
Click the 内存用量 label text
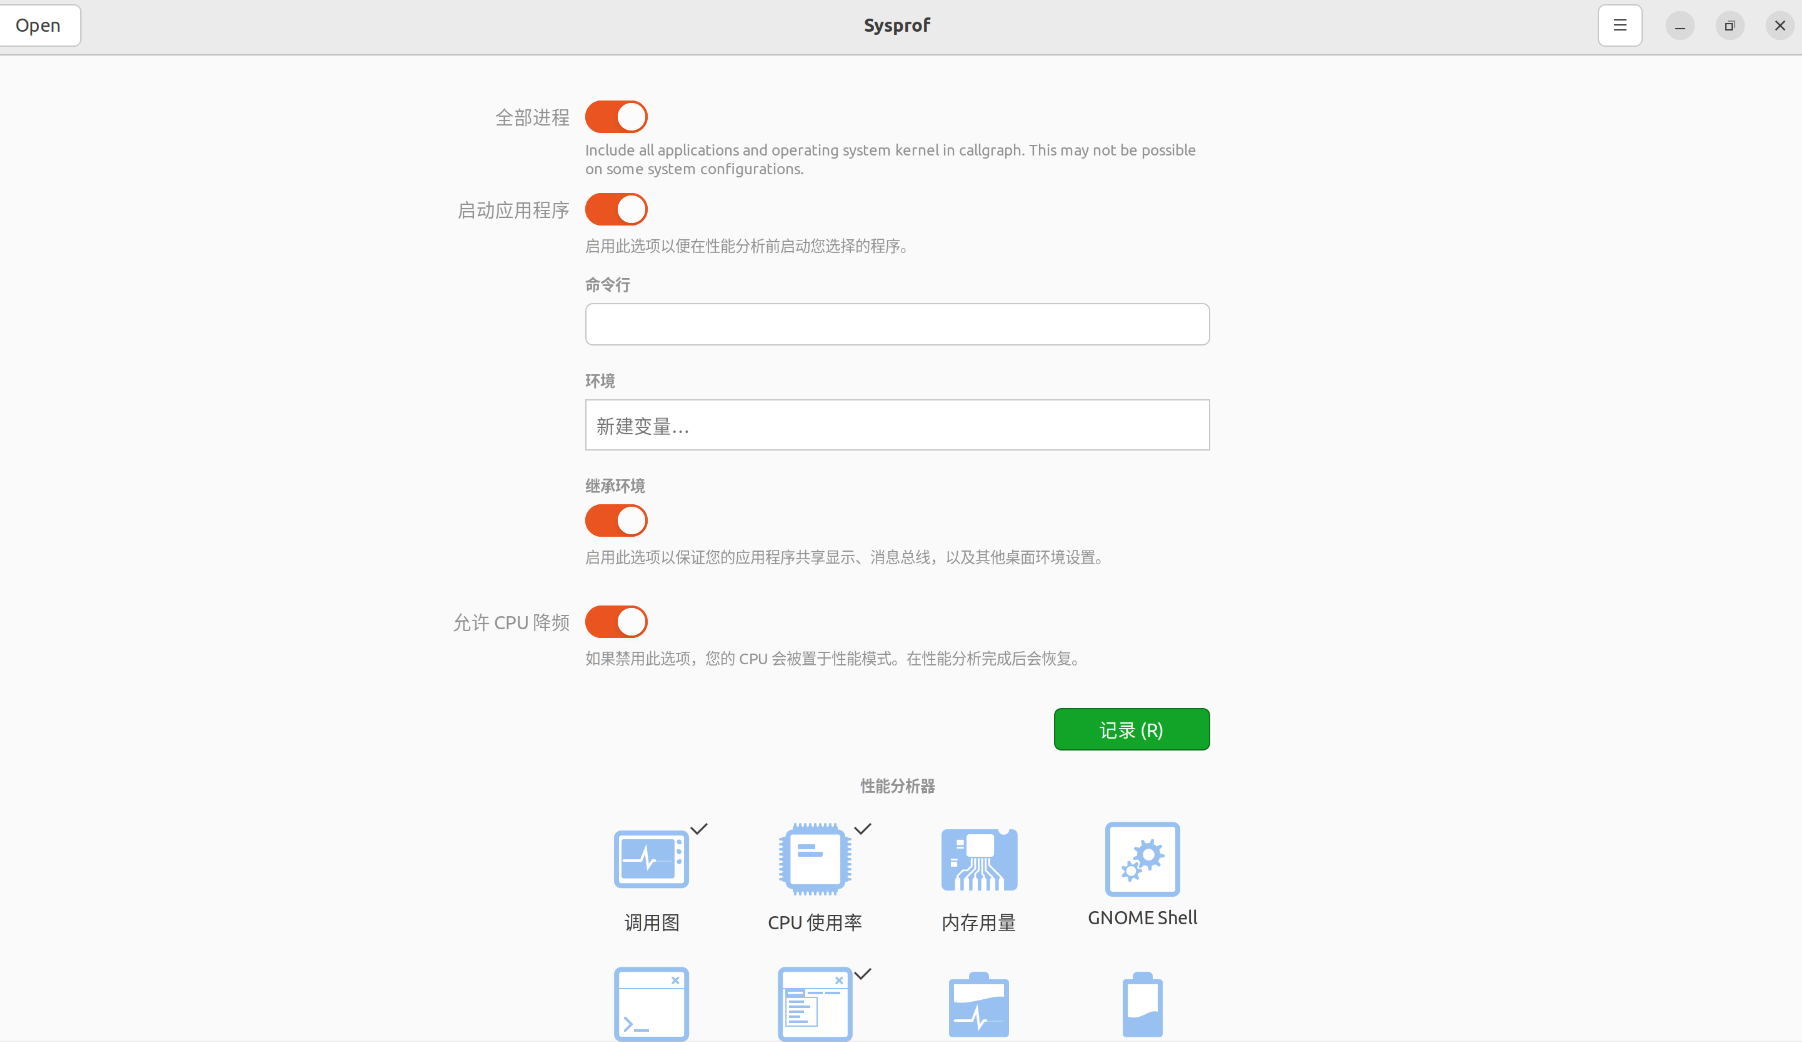click(979, 922)
